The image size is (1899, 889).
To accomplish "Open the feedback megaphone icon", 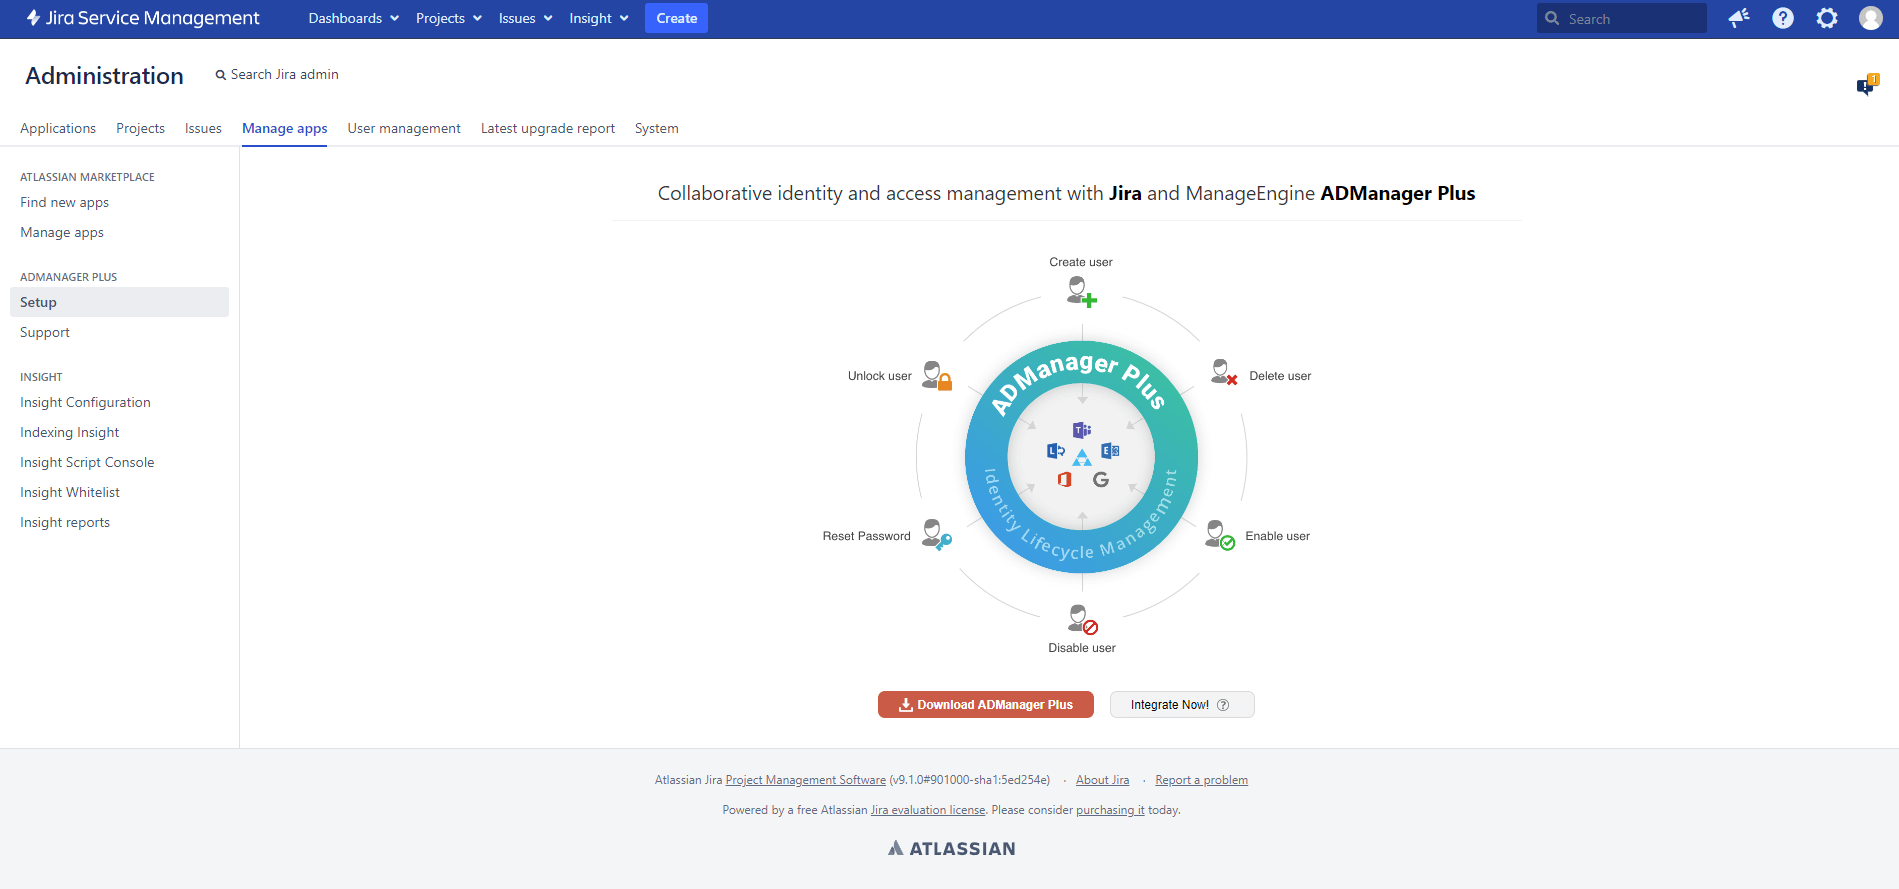I will point(1739,18).
